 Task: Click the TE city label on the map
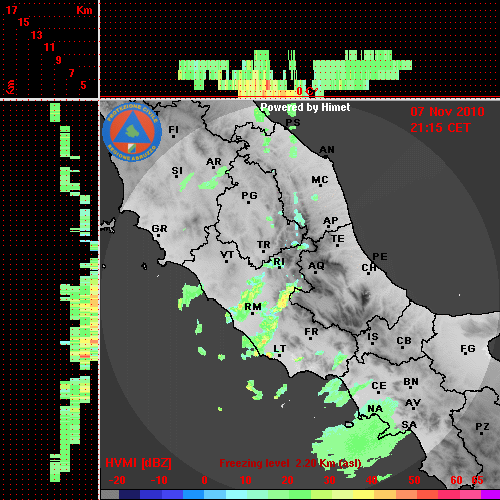[338, 239]
